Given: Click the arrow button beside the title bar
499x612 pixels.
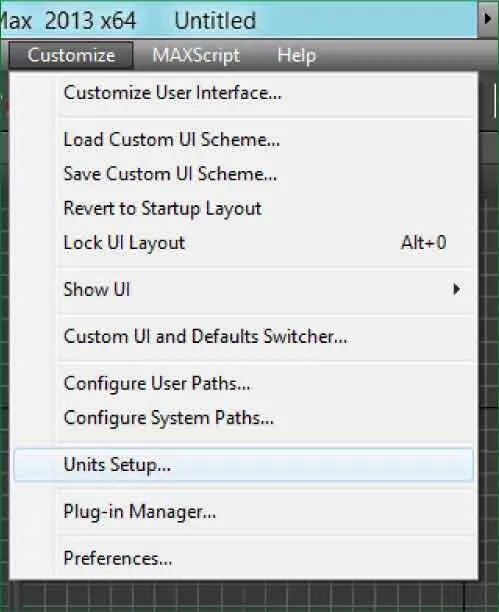Looking at the screenshot, I should [488, 19].
